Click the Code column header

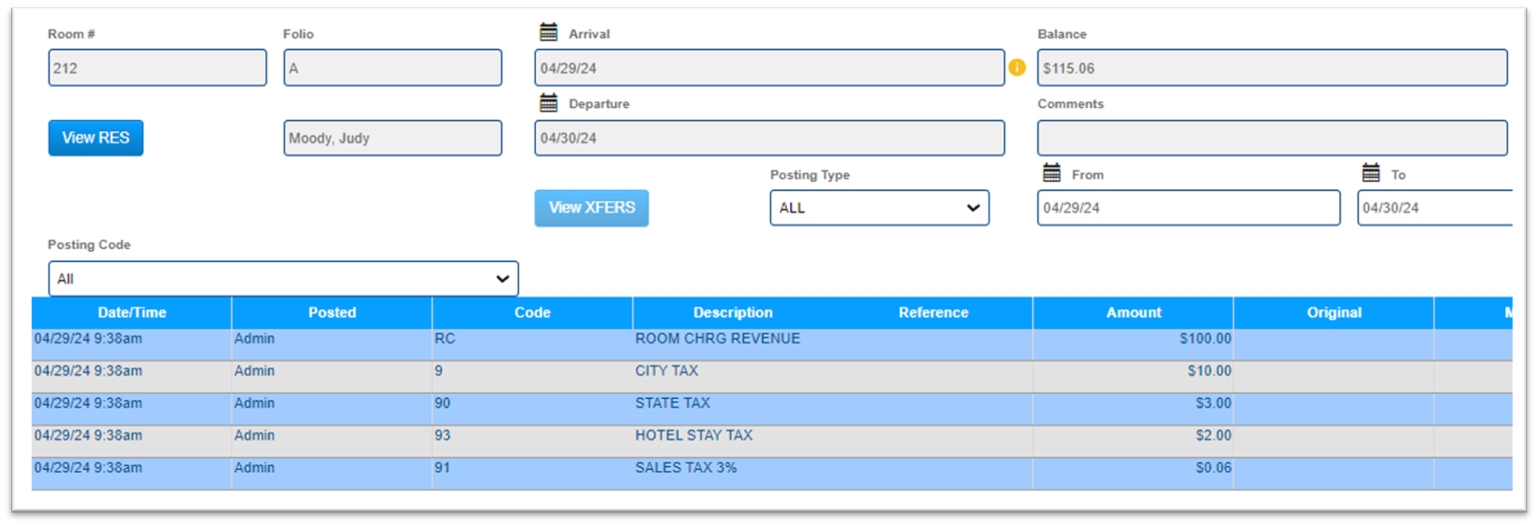point(532,313)
